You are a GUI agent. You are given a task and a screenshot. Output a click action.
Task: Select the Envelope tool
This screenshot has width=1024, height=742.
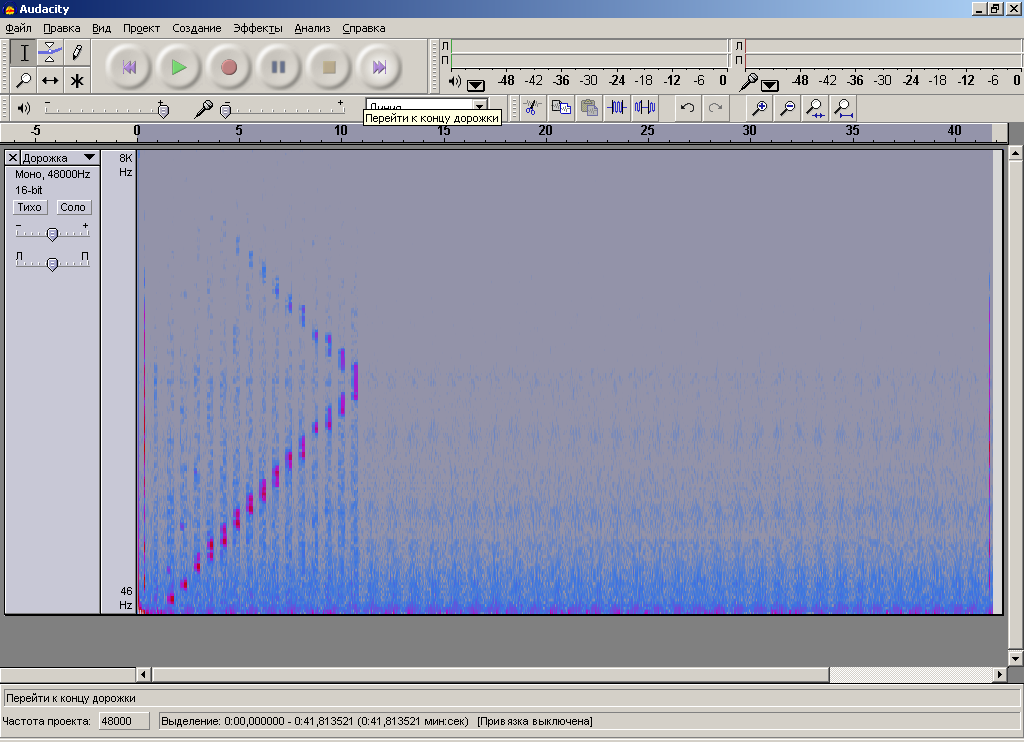click(x=50, y=53)
